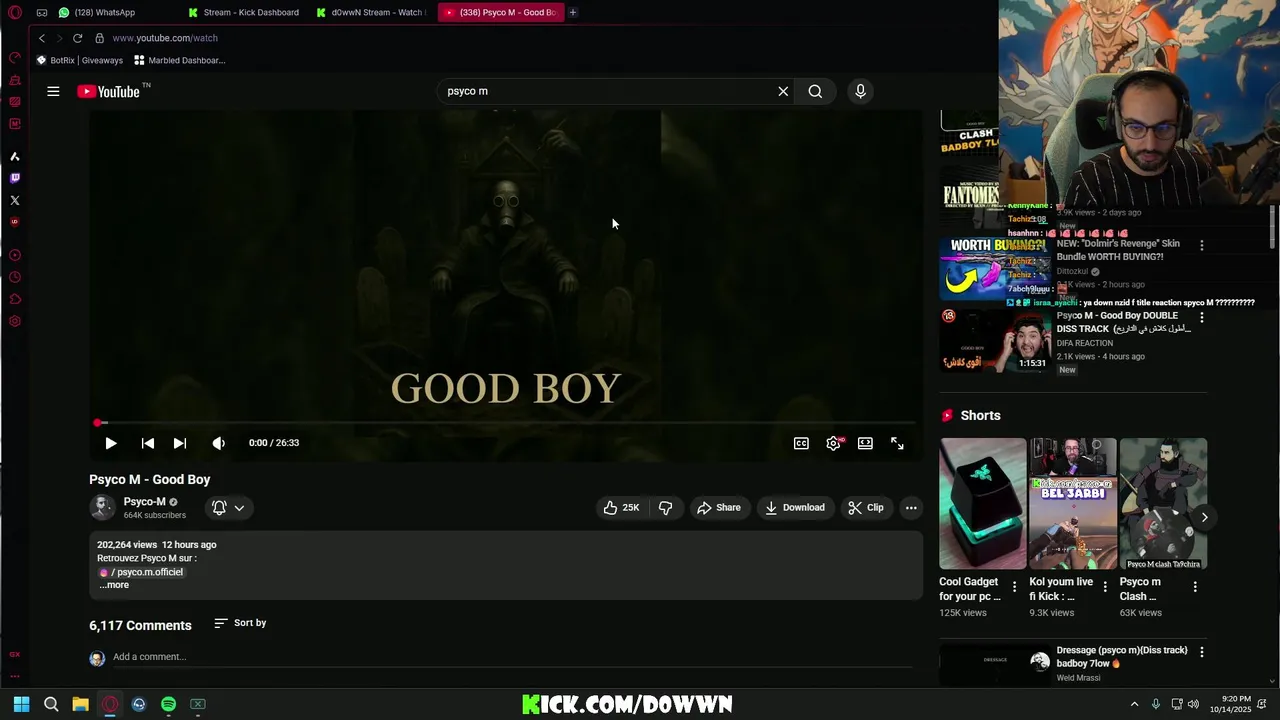Like the Psyco M video
The height and width of the screenshot is (720, 1280).
(x=621, y=508)
